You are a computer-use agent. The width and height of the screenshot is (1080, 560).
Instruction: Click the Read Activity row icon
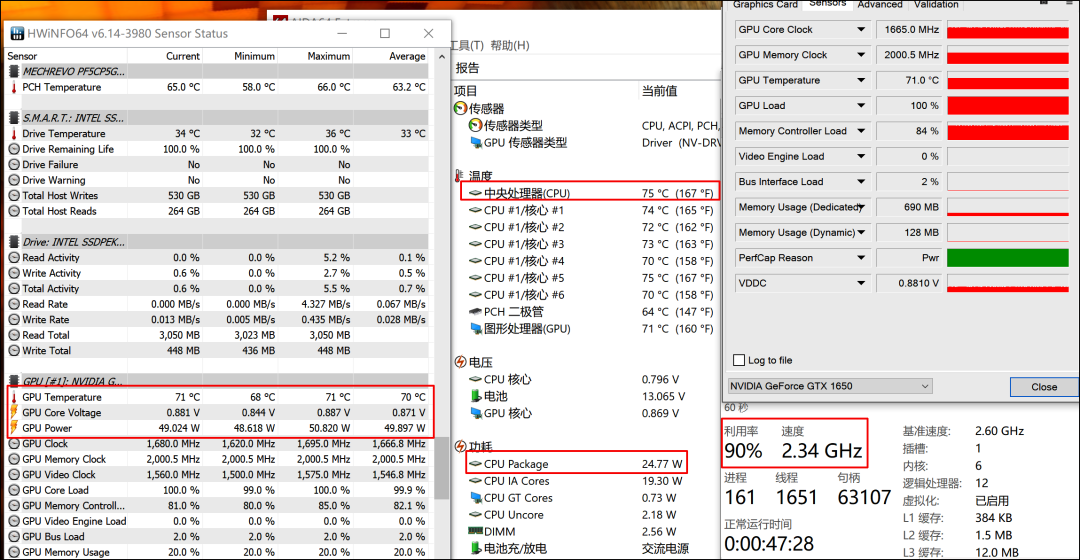click(x=14, y=258)
